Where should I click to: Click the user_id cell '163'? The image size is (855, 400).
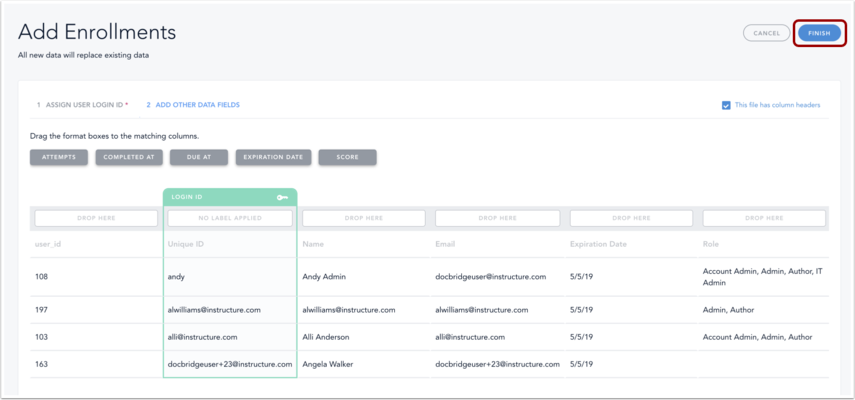(41, 364)
